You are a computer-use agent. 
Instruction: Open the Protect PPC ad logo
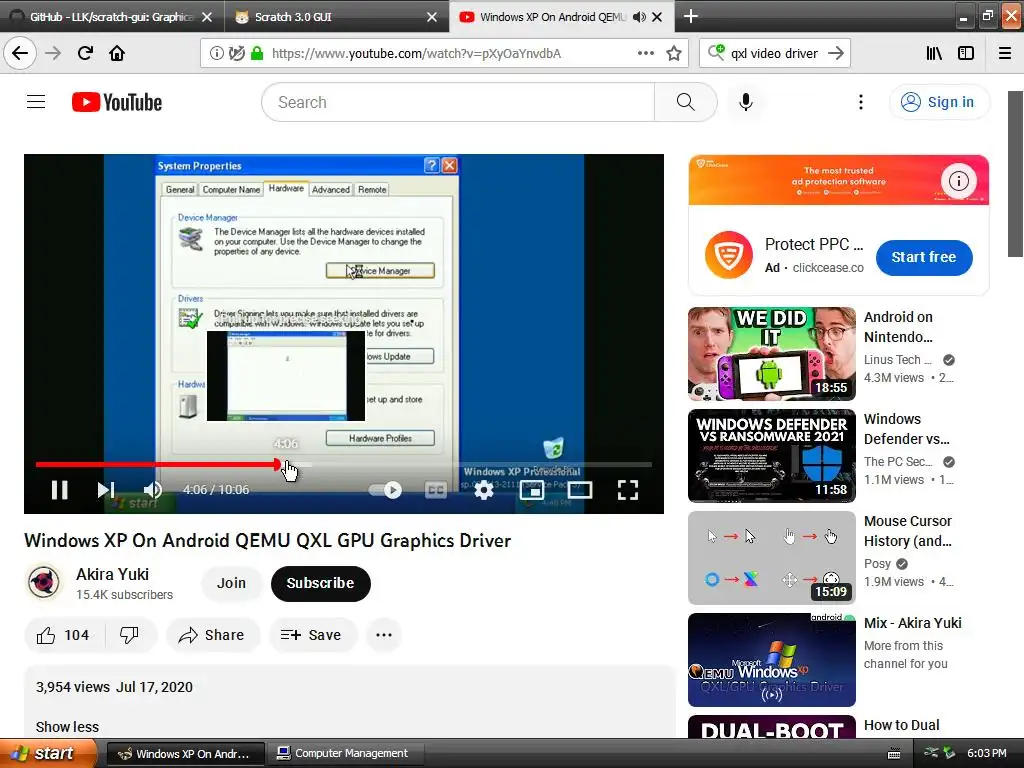pyautogui.click(x=729, y=255)
